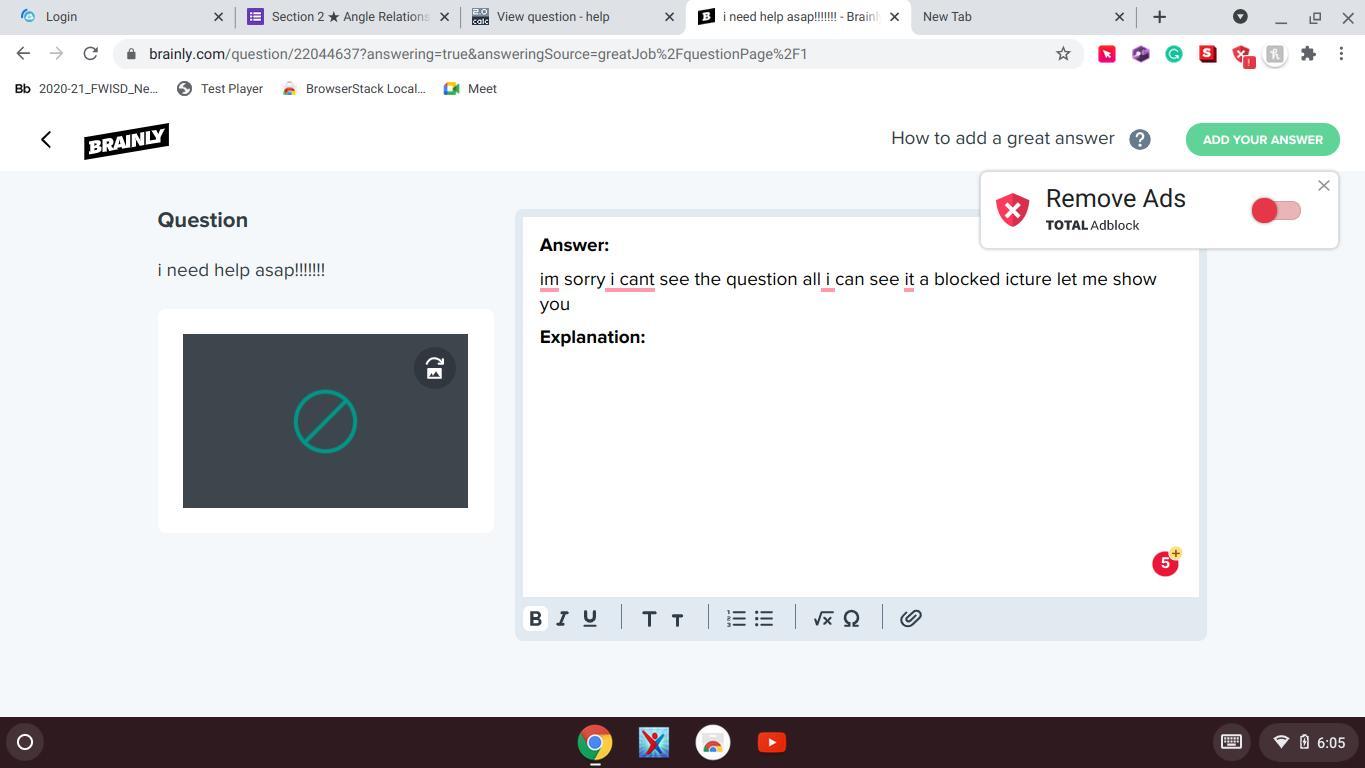Click the red S extension icon
The width and height of the screenshot is (1365, 768).
point(1208,54)
